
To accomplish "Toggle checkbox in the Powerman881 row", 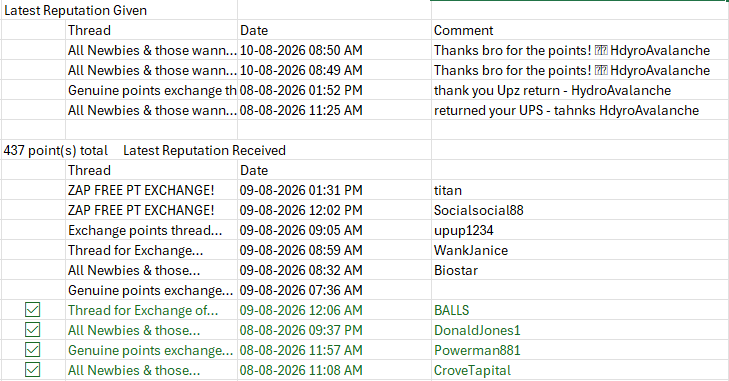I will tap(33, 350).
